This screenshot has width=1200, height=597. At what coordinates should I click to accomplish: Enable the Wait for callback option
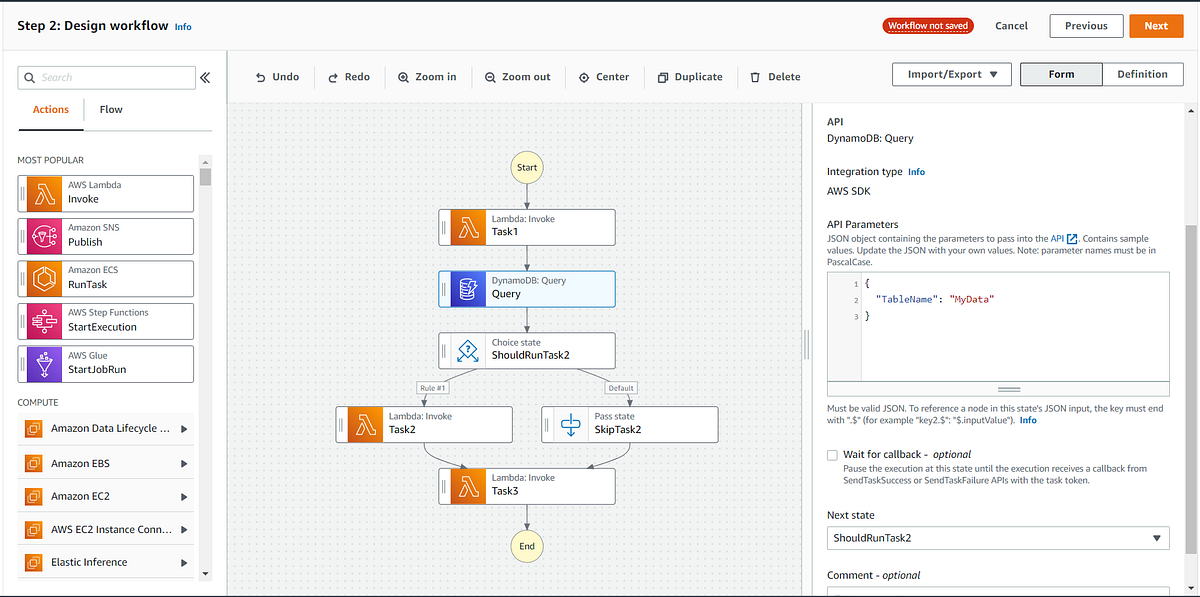832,455
